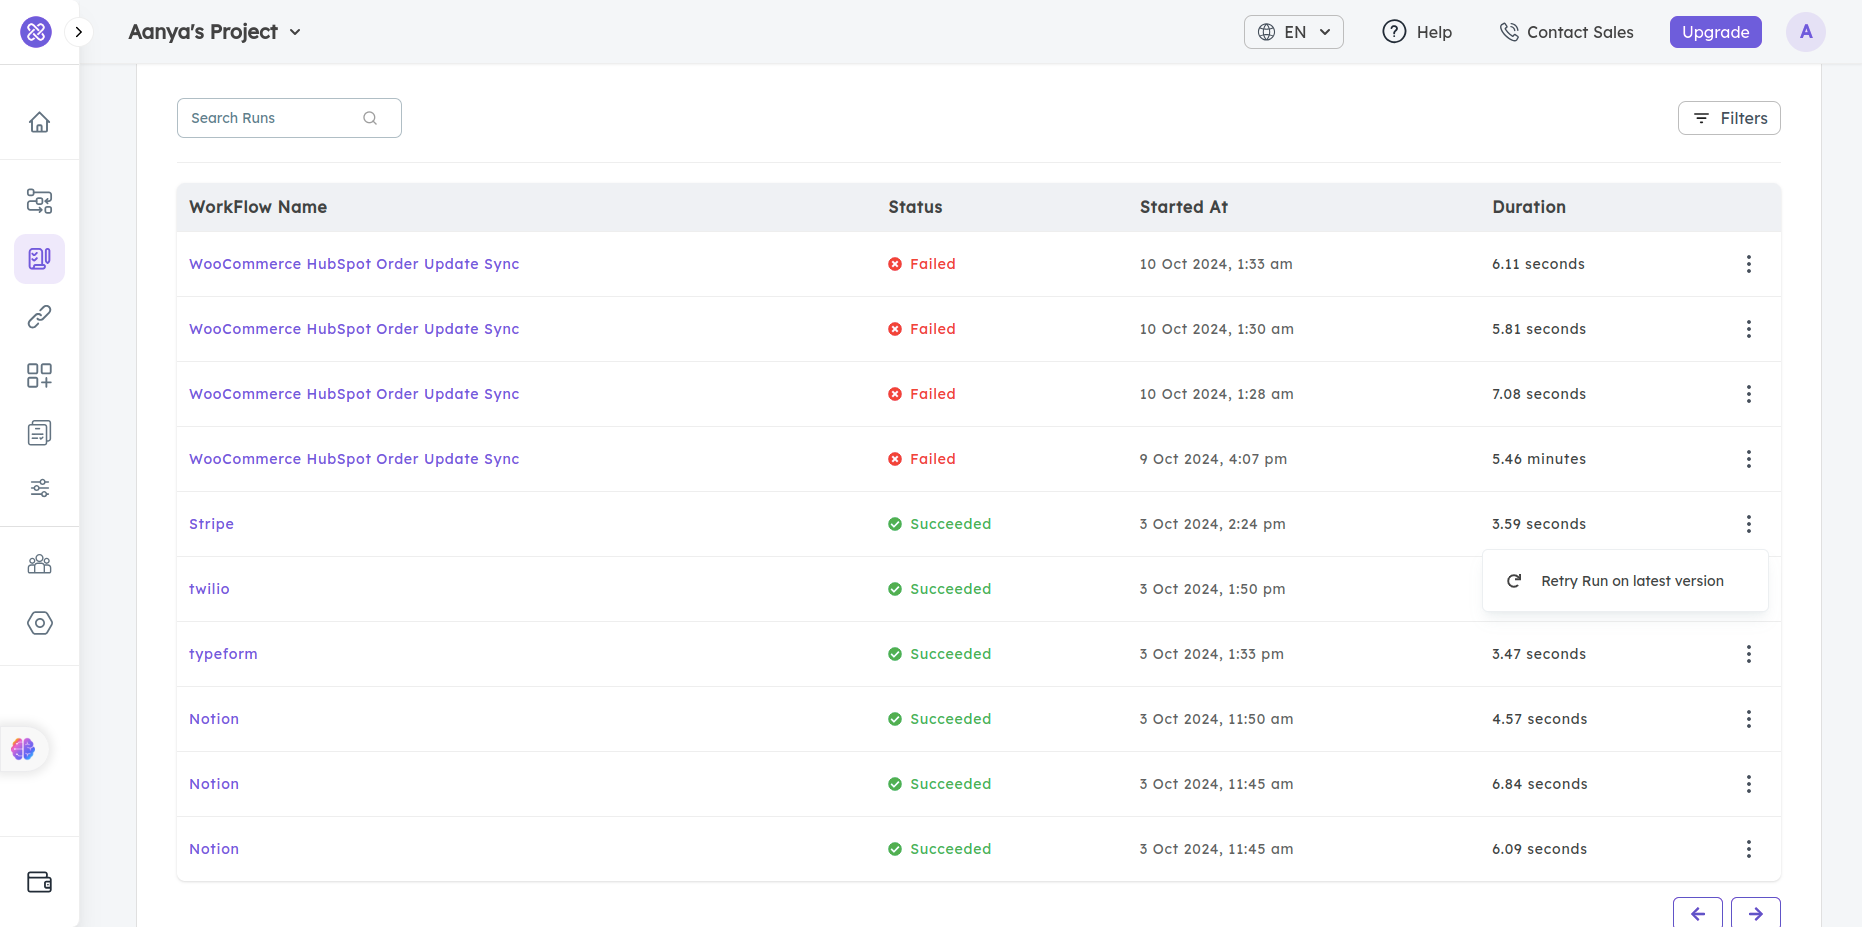Open Aanya's Project dropdown
The height and width of the screenshot is (927, 1862).
[x=215, y=32]
